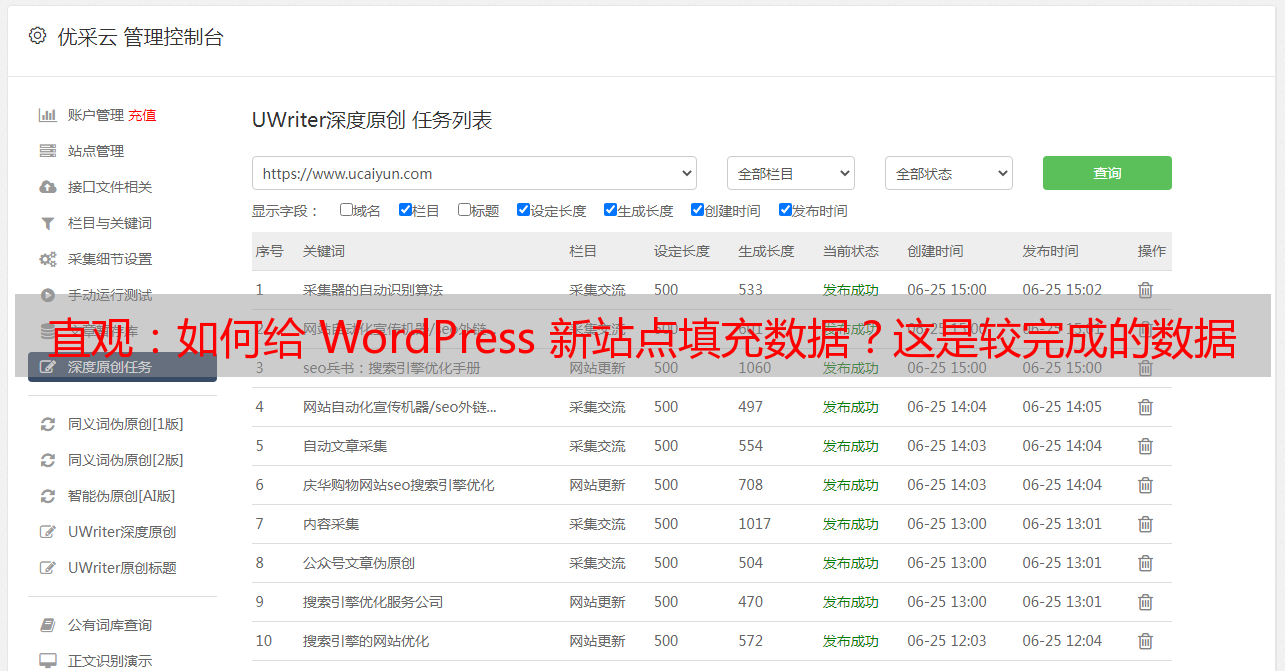Delete the task 自动文章采集 with trash icon
The height and width of the screenshot is (671, 1285).
pos(1145,446)
